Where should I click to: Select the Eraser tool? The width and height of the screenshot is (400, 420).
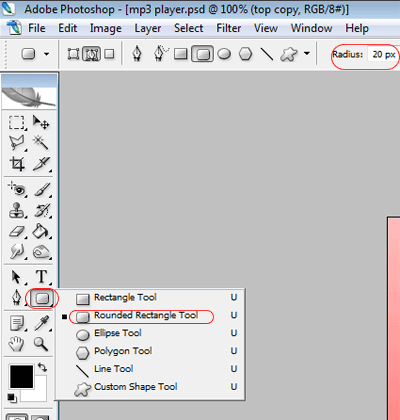tap(17, 231)
